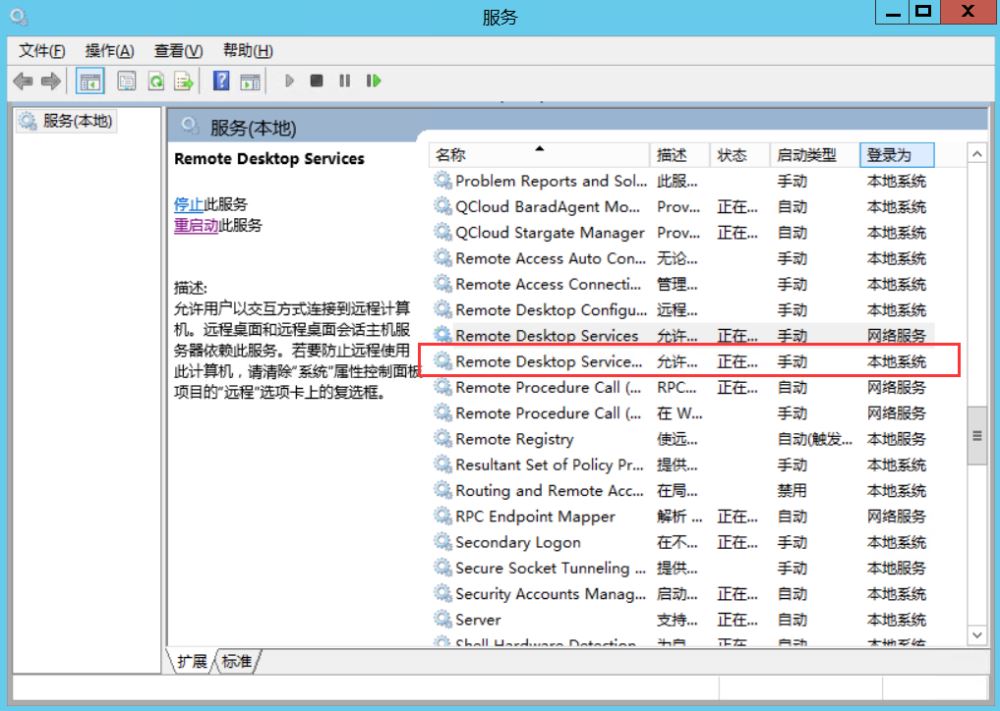1000x711 pixels.
Task: Click the Forward arrow toolbar icon
Action: (50, 81)
